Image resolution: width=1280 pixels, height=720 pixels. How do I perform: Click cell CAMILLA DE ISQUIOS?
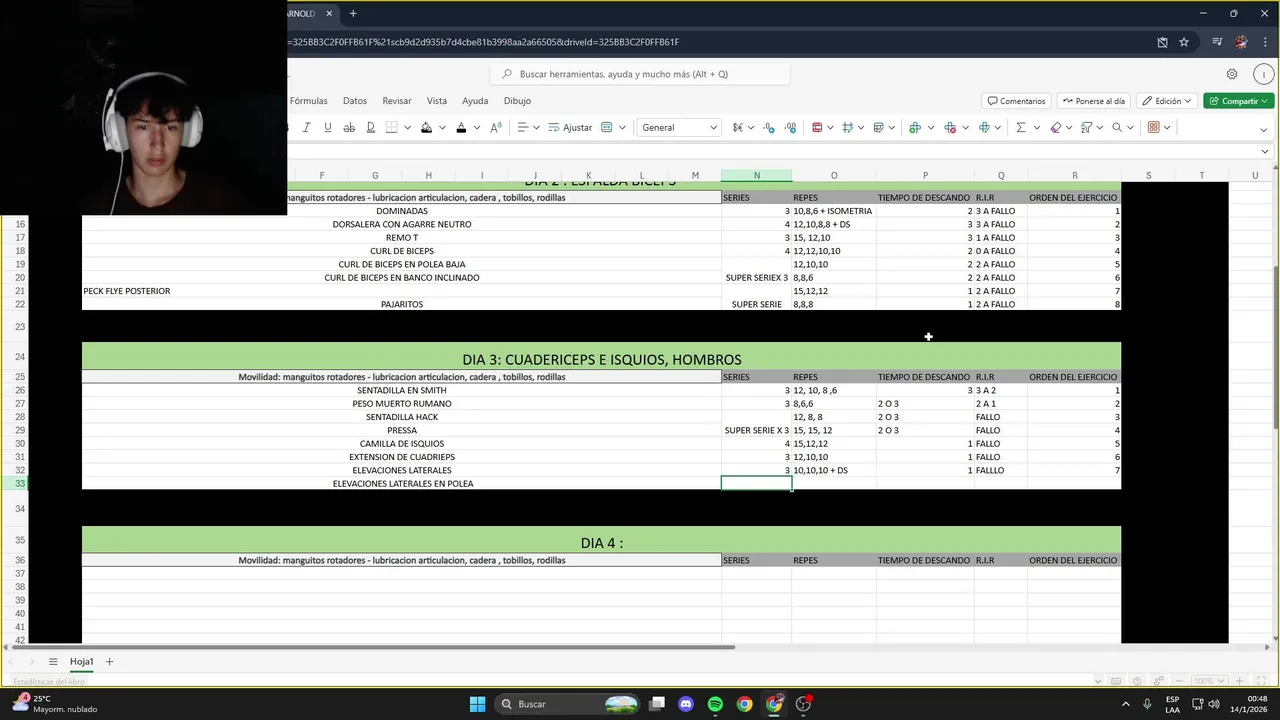point(402,444)
